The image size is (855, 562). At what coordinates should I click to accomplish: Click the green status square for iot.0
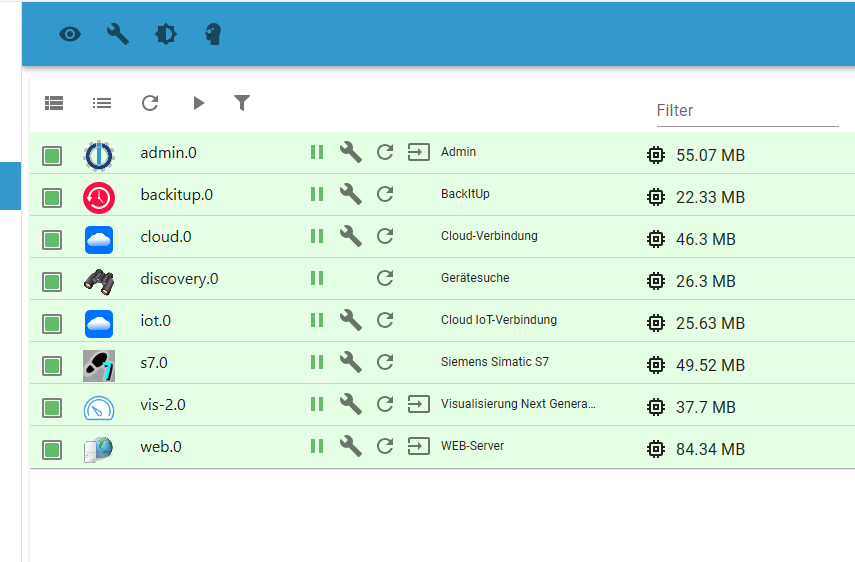coord(52,324)
